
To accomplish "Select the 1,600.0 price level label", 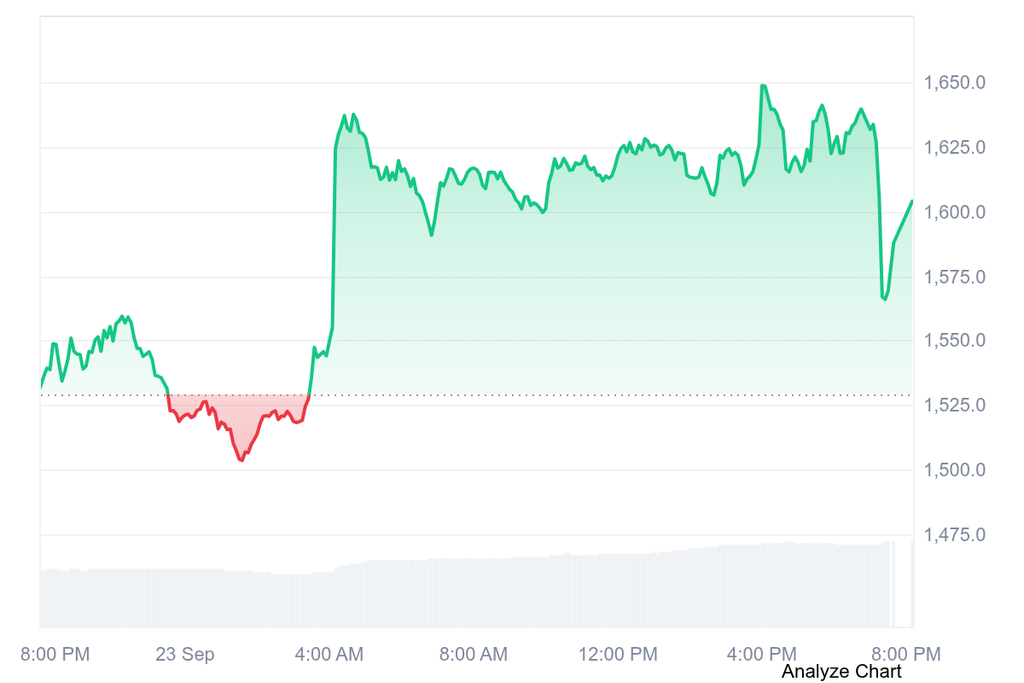I will (954, 212).
